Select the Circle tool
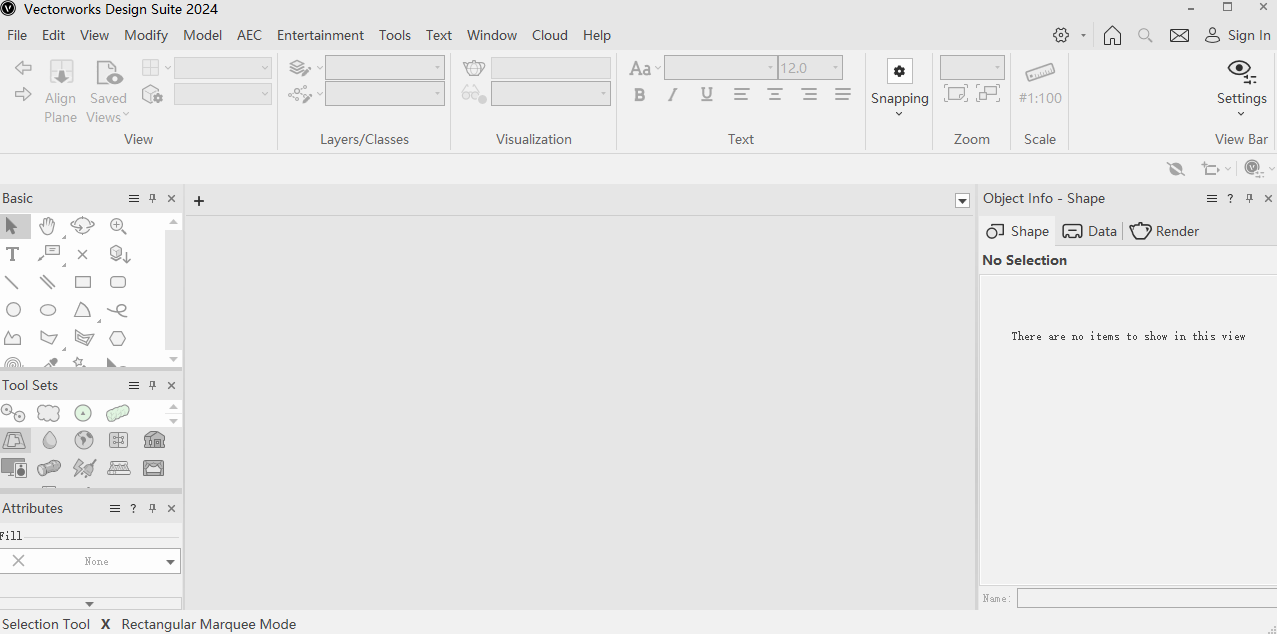 click(x=13, y=310)
